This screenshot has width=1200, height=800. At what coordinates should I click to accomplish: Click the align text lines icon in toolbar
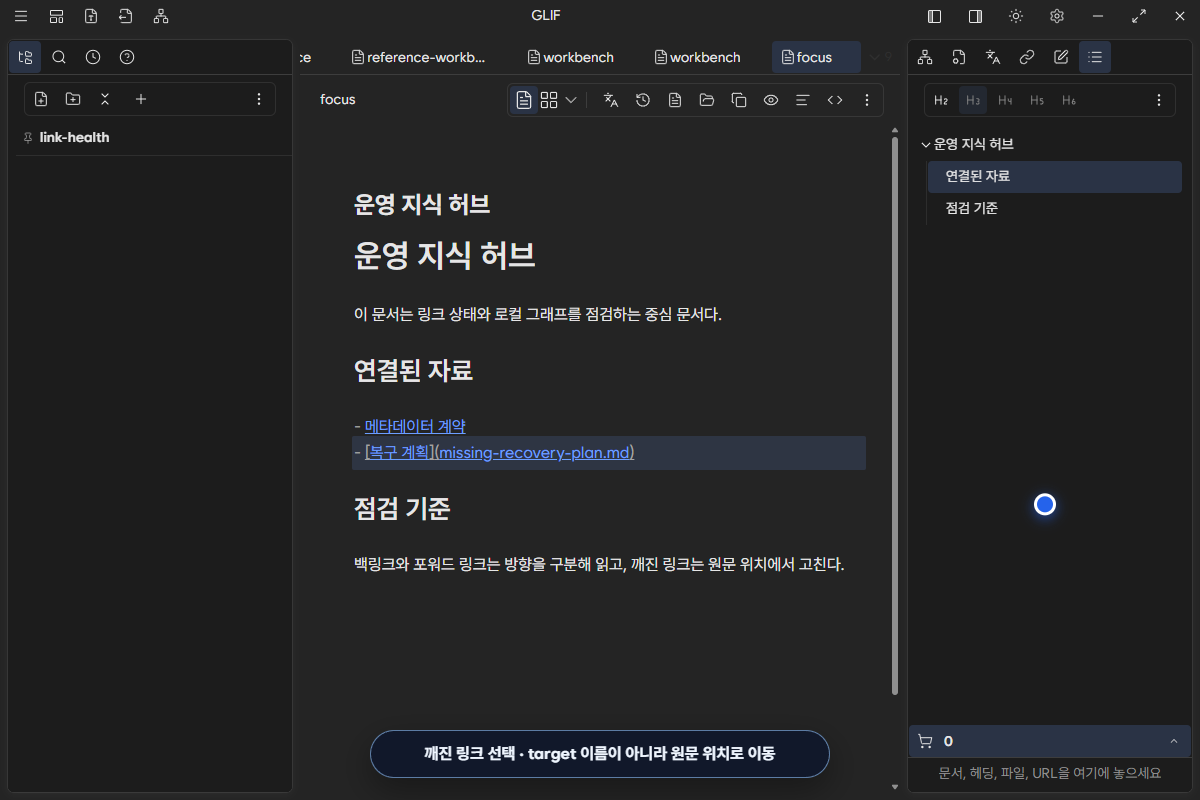pyautogui.click(x=802, y=100)
